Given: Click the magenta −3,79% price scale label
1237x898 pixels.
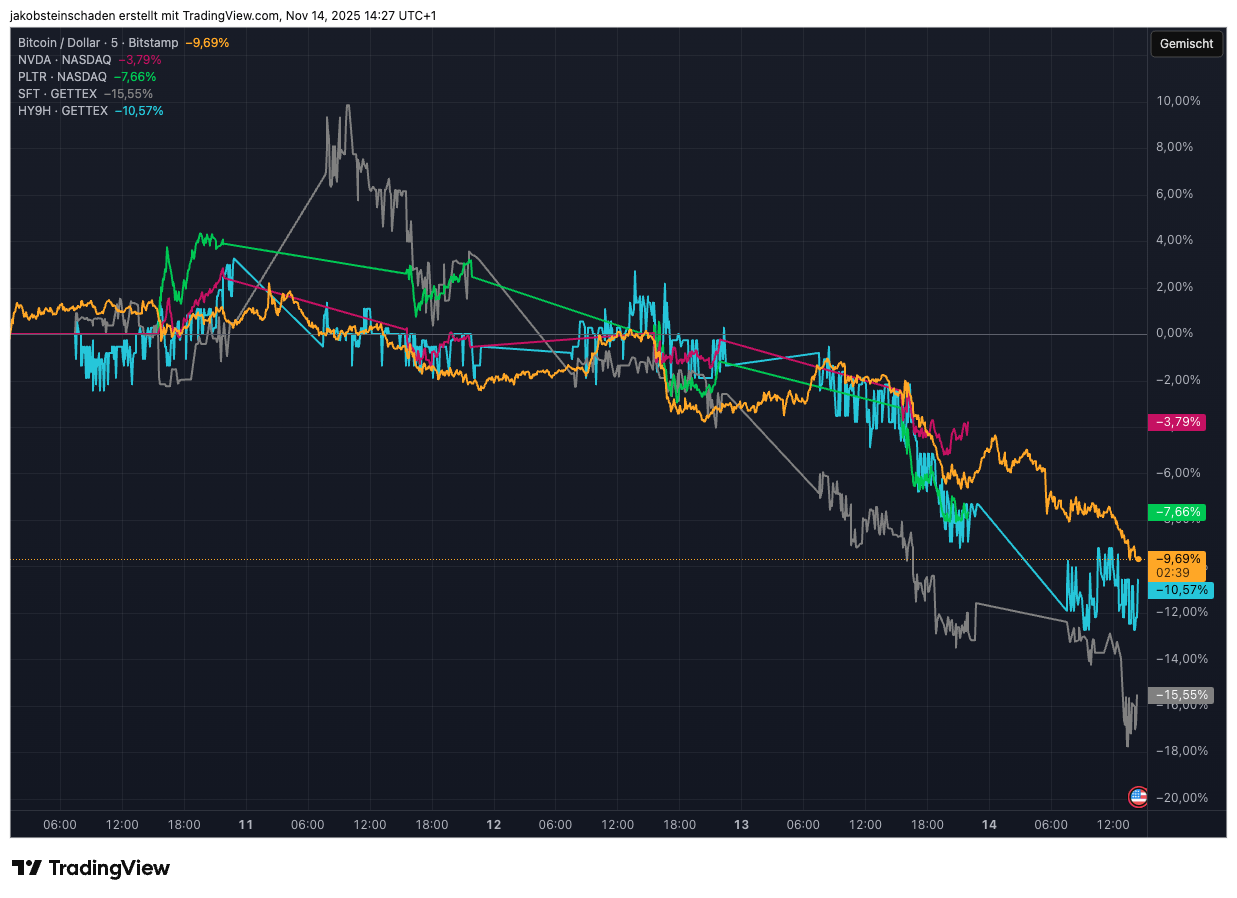Looking at the screenshot, I should coord(1179,422).
